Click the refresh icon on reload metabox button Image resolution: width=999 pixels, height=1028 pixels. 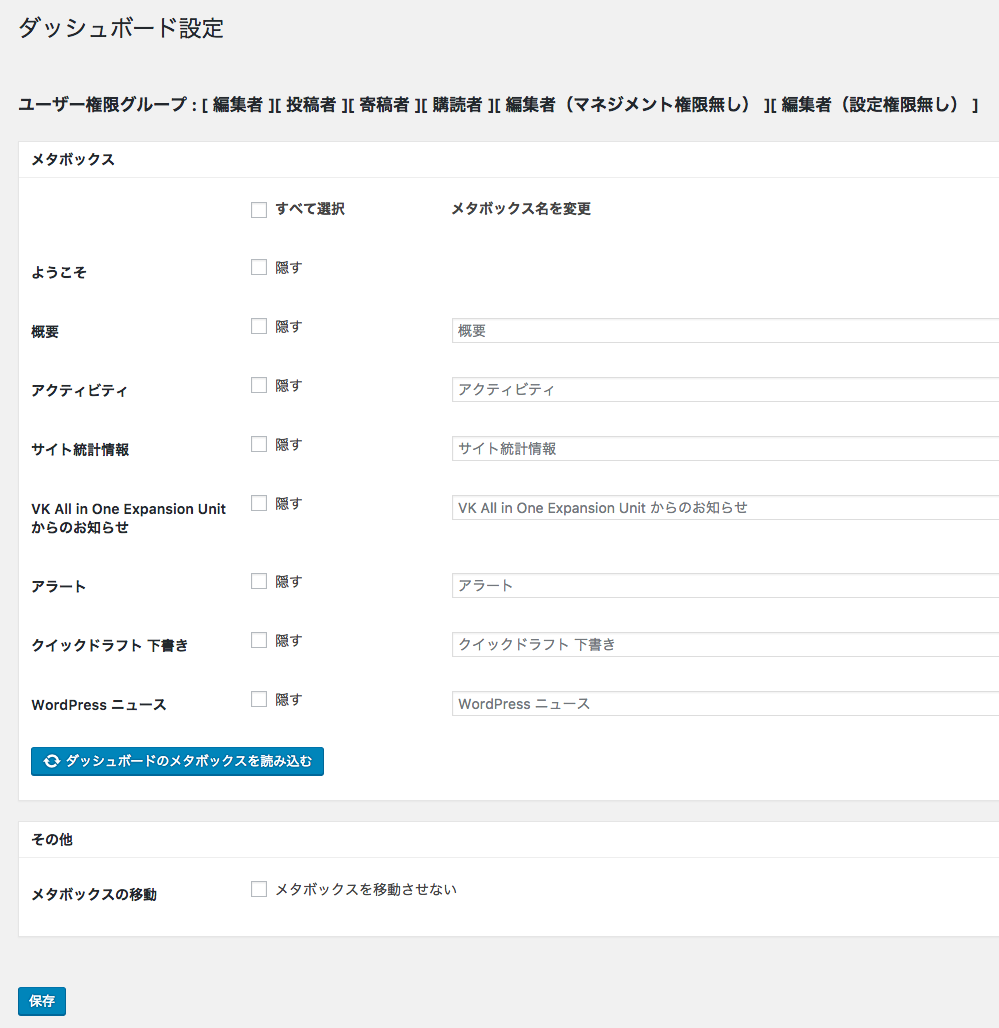pos(52,762)
